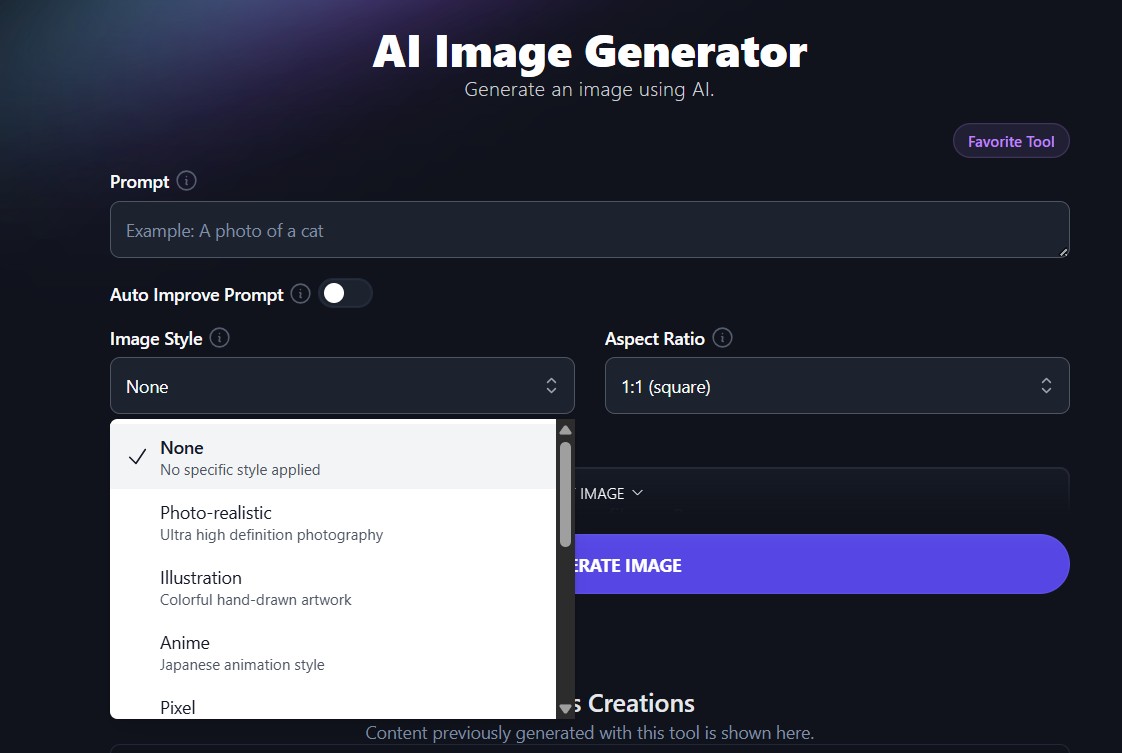Click the Image Style selector chevron
1122x753 pixels.
(551, 385)
